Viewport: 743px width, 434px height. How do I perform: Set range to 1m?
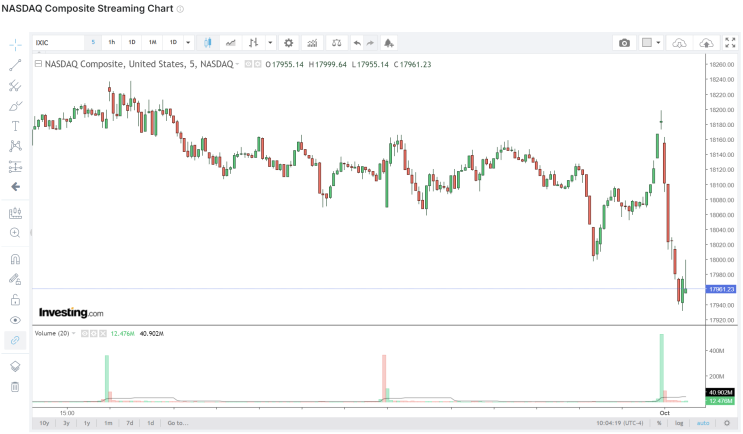[108, 423]
